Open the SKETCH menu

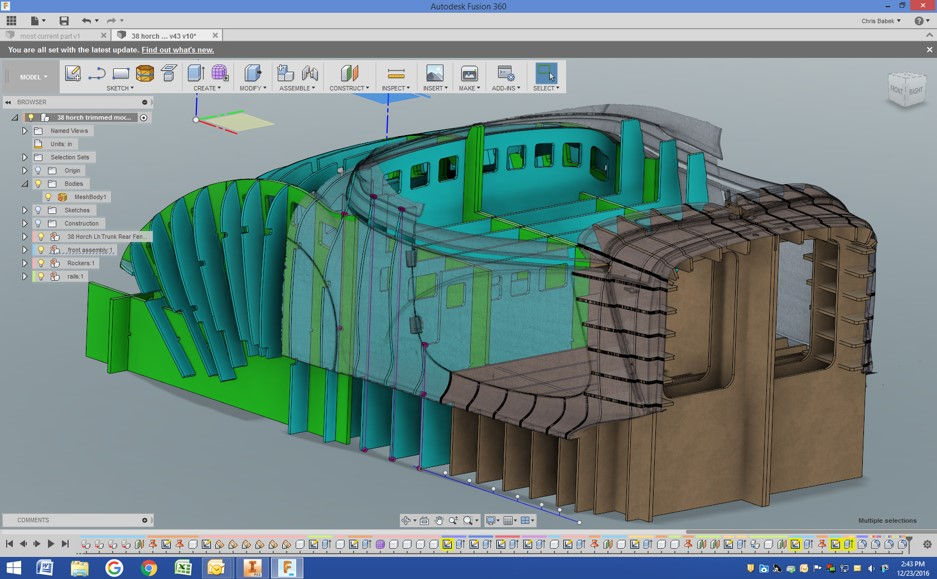[x=120, y=88]
